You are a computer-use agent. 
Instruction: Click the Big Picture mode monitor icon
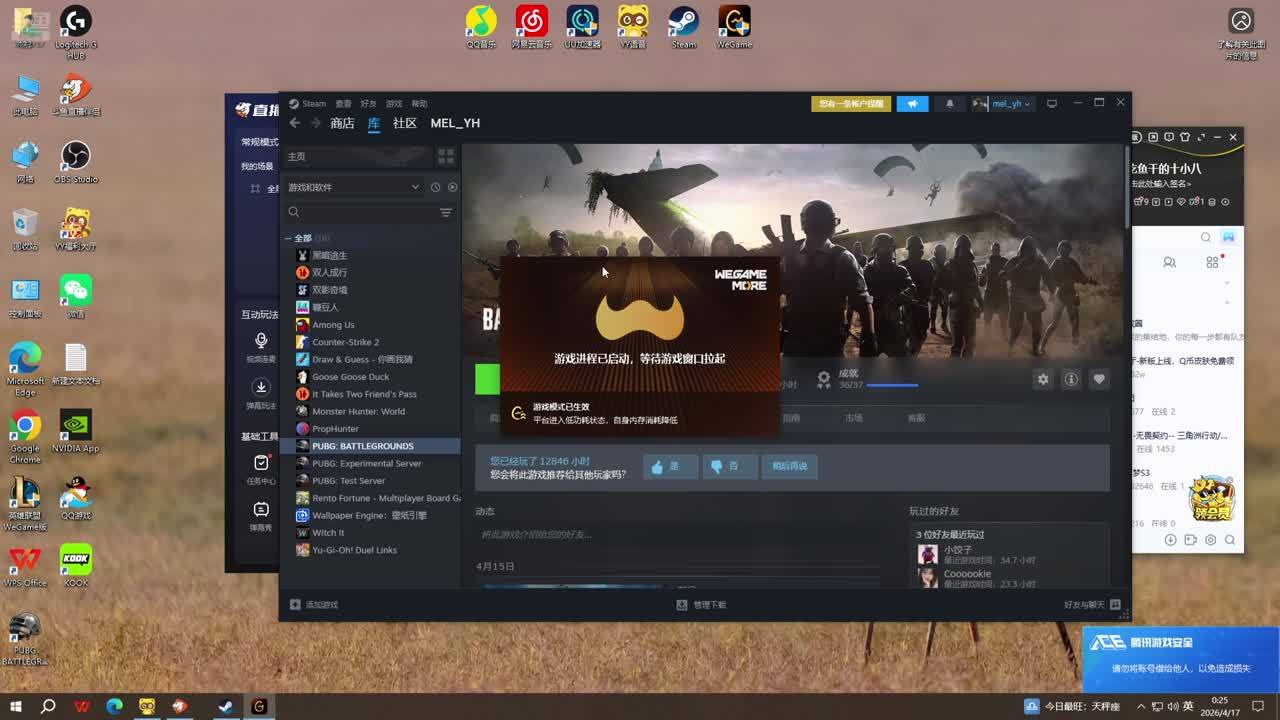click(x=1051, y=104)
